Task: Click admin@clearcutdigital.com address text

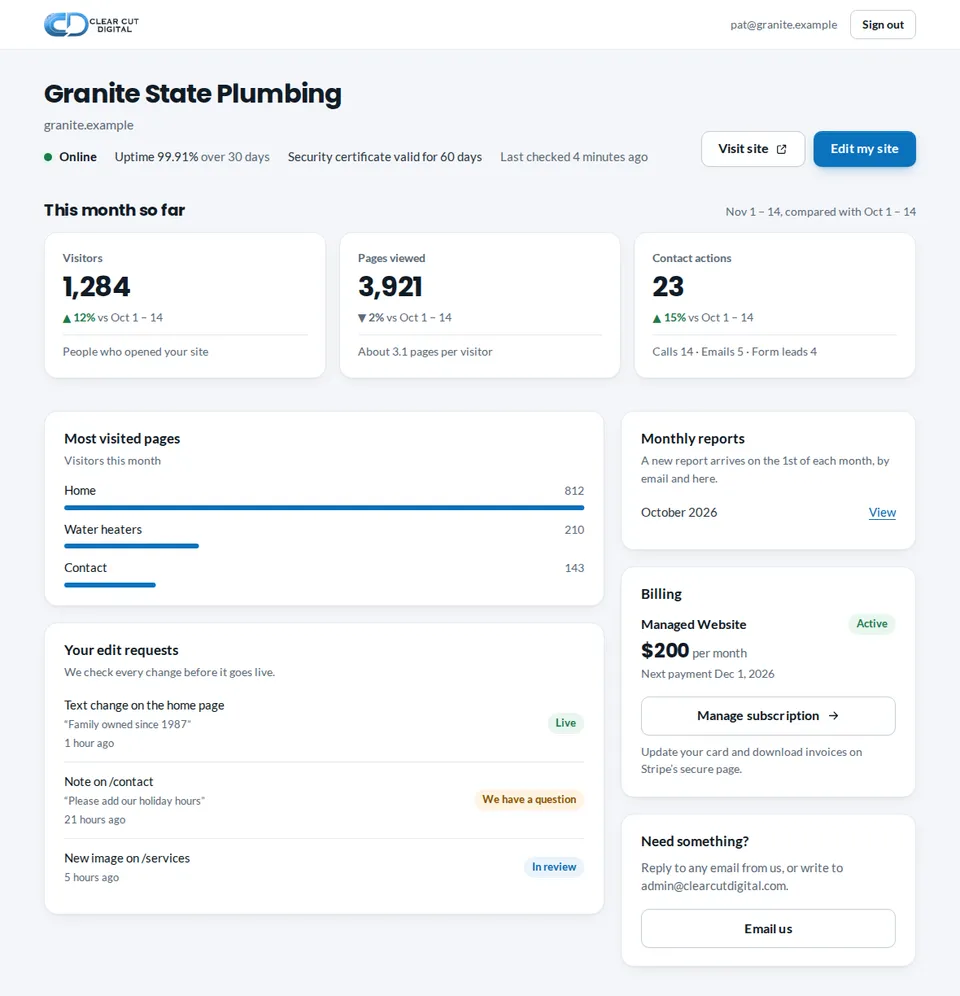Action: (x=715, y=885)
